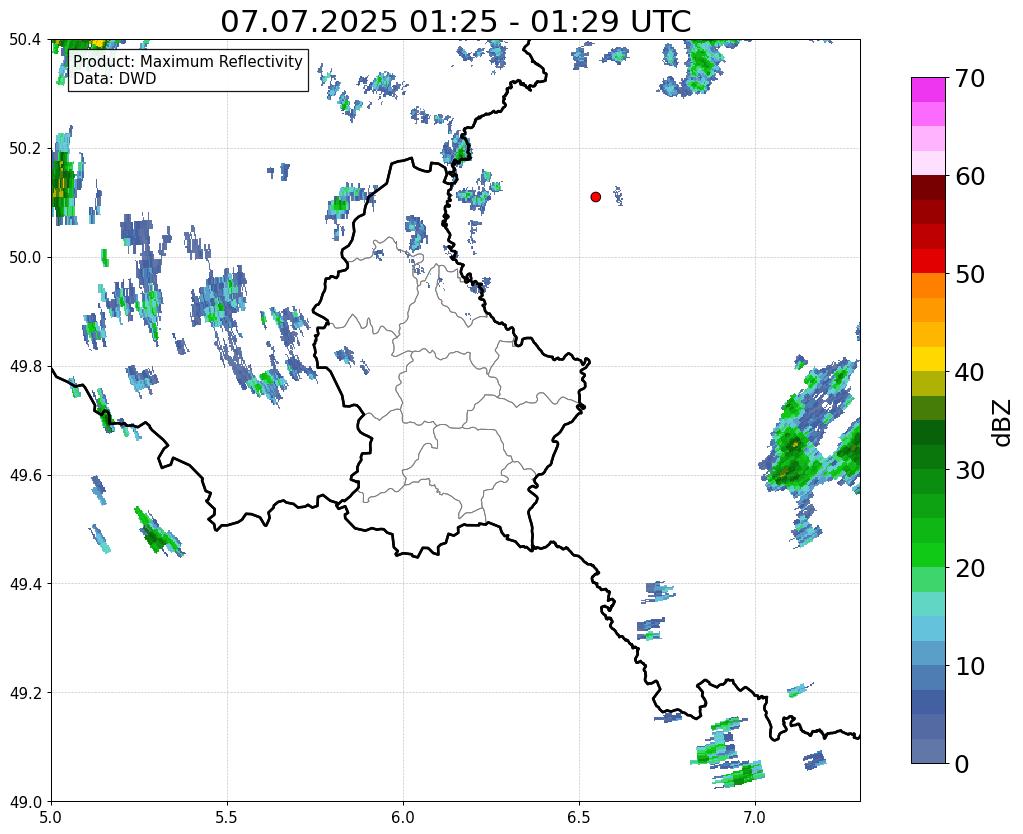This screenshot has height=834, width=1023.
Task: Pick the bright green 20 dBZ colorbar segment
Action: 928,555
